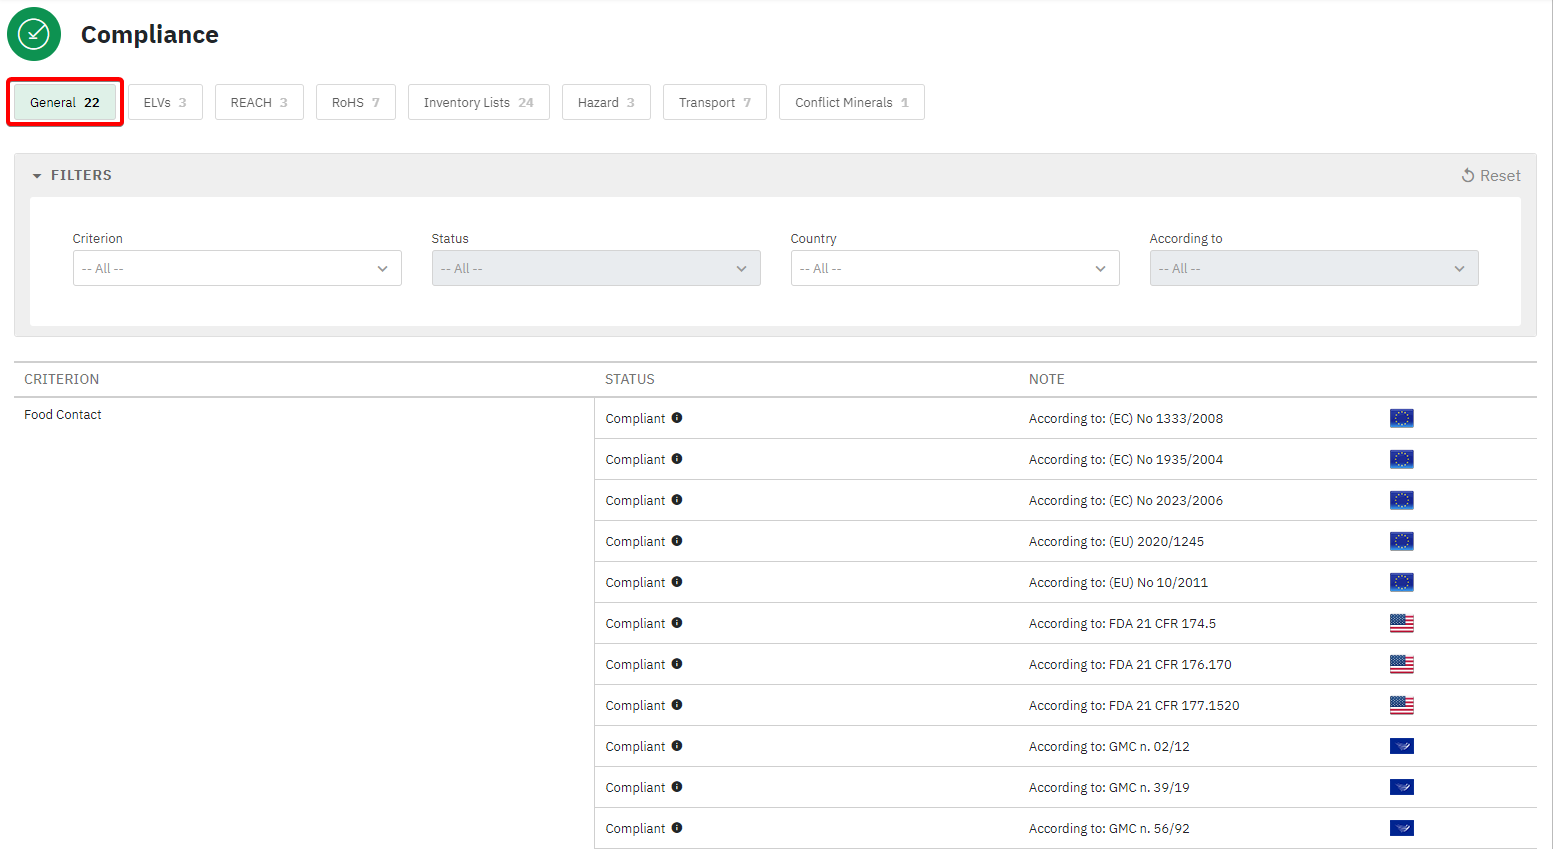Collapse the FILTERS panel

(x=72, y=175)
